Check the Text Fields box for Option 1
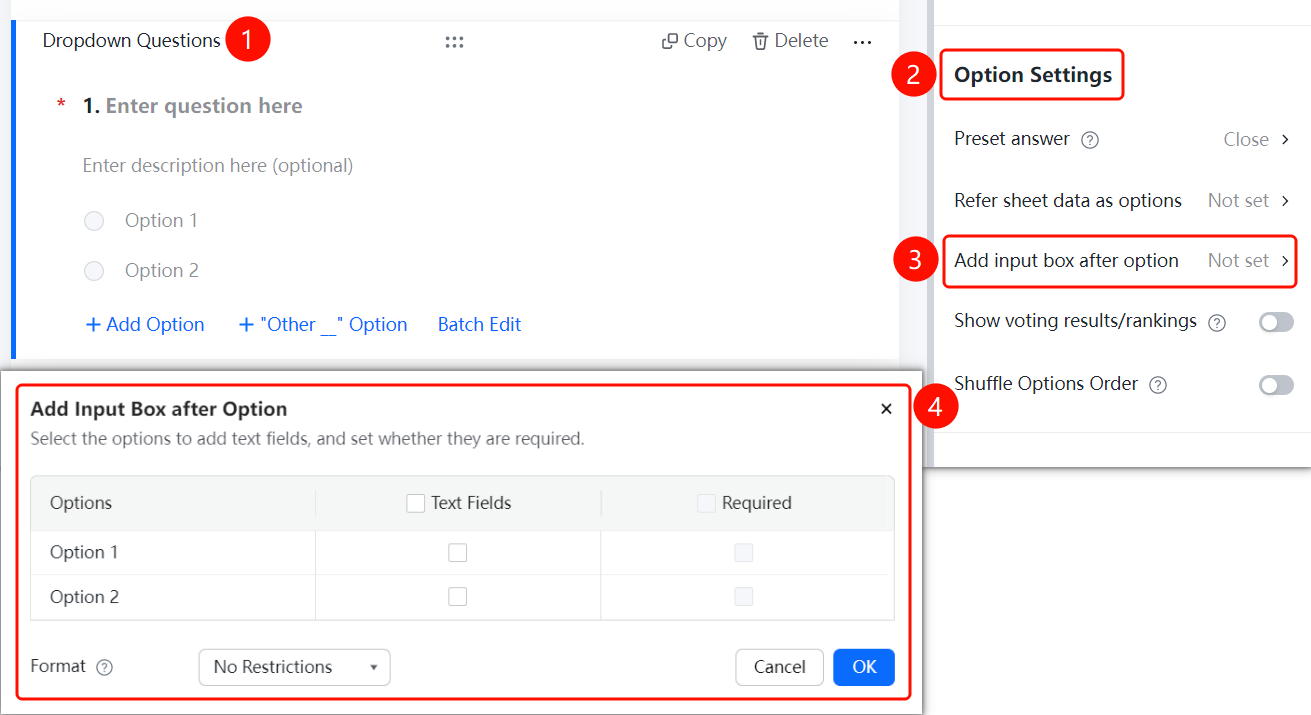This screenshot has width=1311, height=715. 458,553
